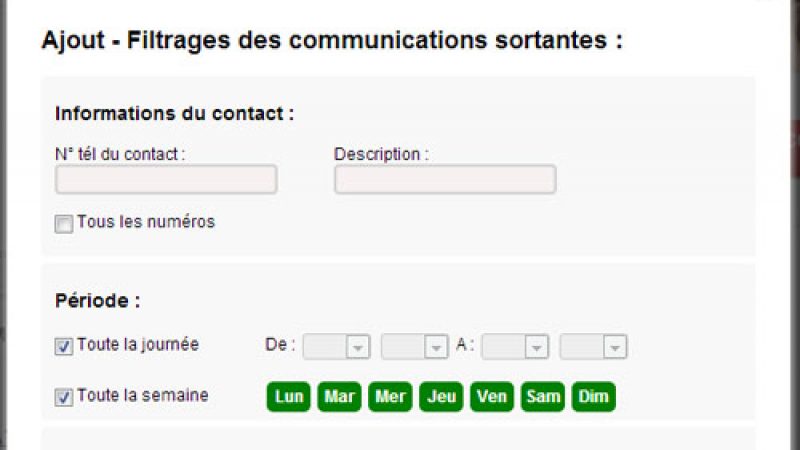The width and height of the screenshot is (800, 450).
Task: Uncheck the Toute la journée checkbox
Action: pos(64,347)
